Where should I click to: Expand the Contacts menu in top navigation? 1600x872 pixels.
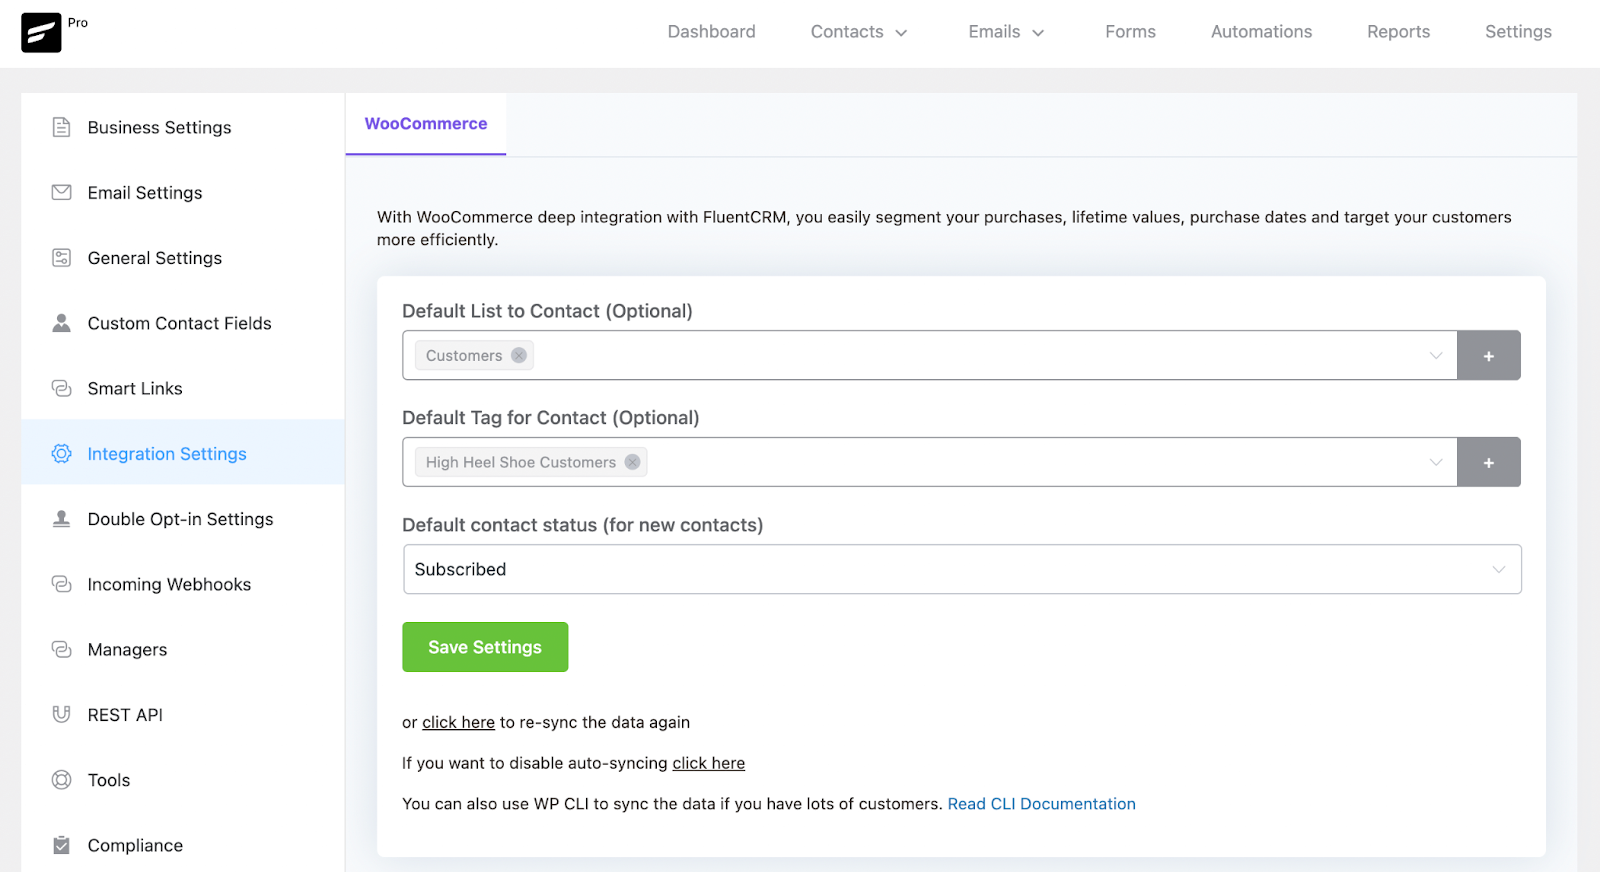[859, 32]
